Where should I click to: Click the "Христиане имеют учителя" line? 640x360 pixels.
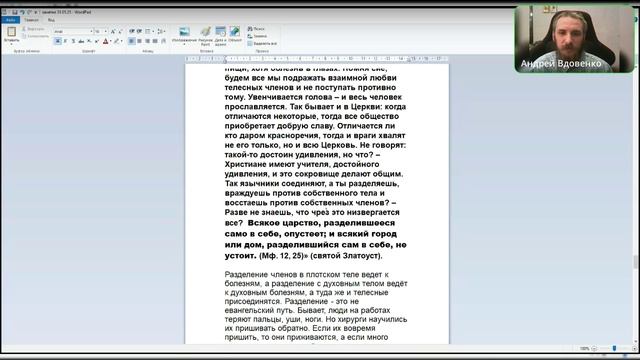(x=302, y=164)
